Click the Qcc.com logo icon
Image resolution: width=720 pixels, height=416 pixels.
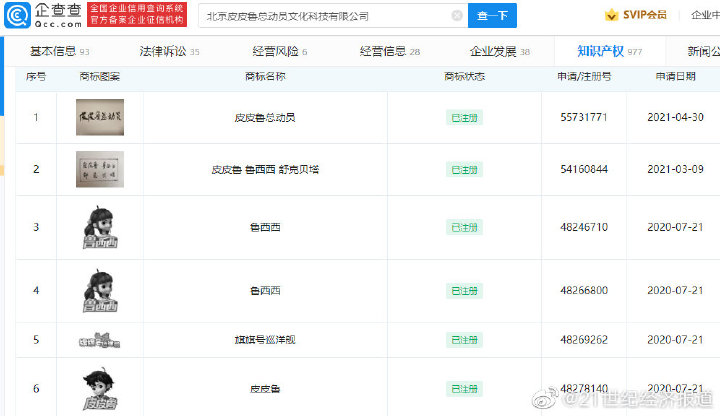click(x=17, y=15)
